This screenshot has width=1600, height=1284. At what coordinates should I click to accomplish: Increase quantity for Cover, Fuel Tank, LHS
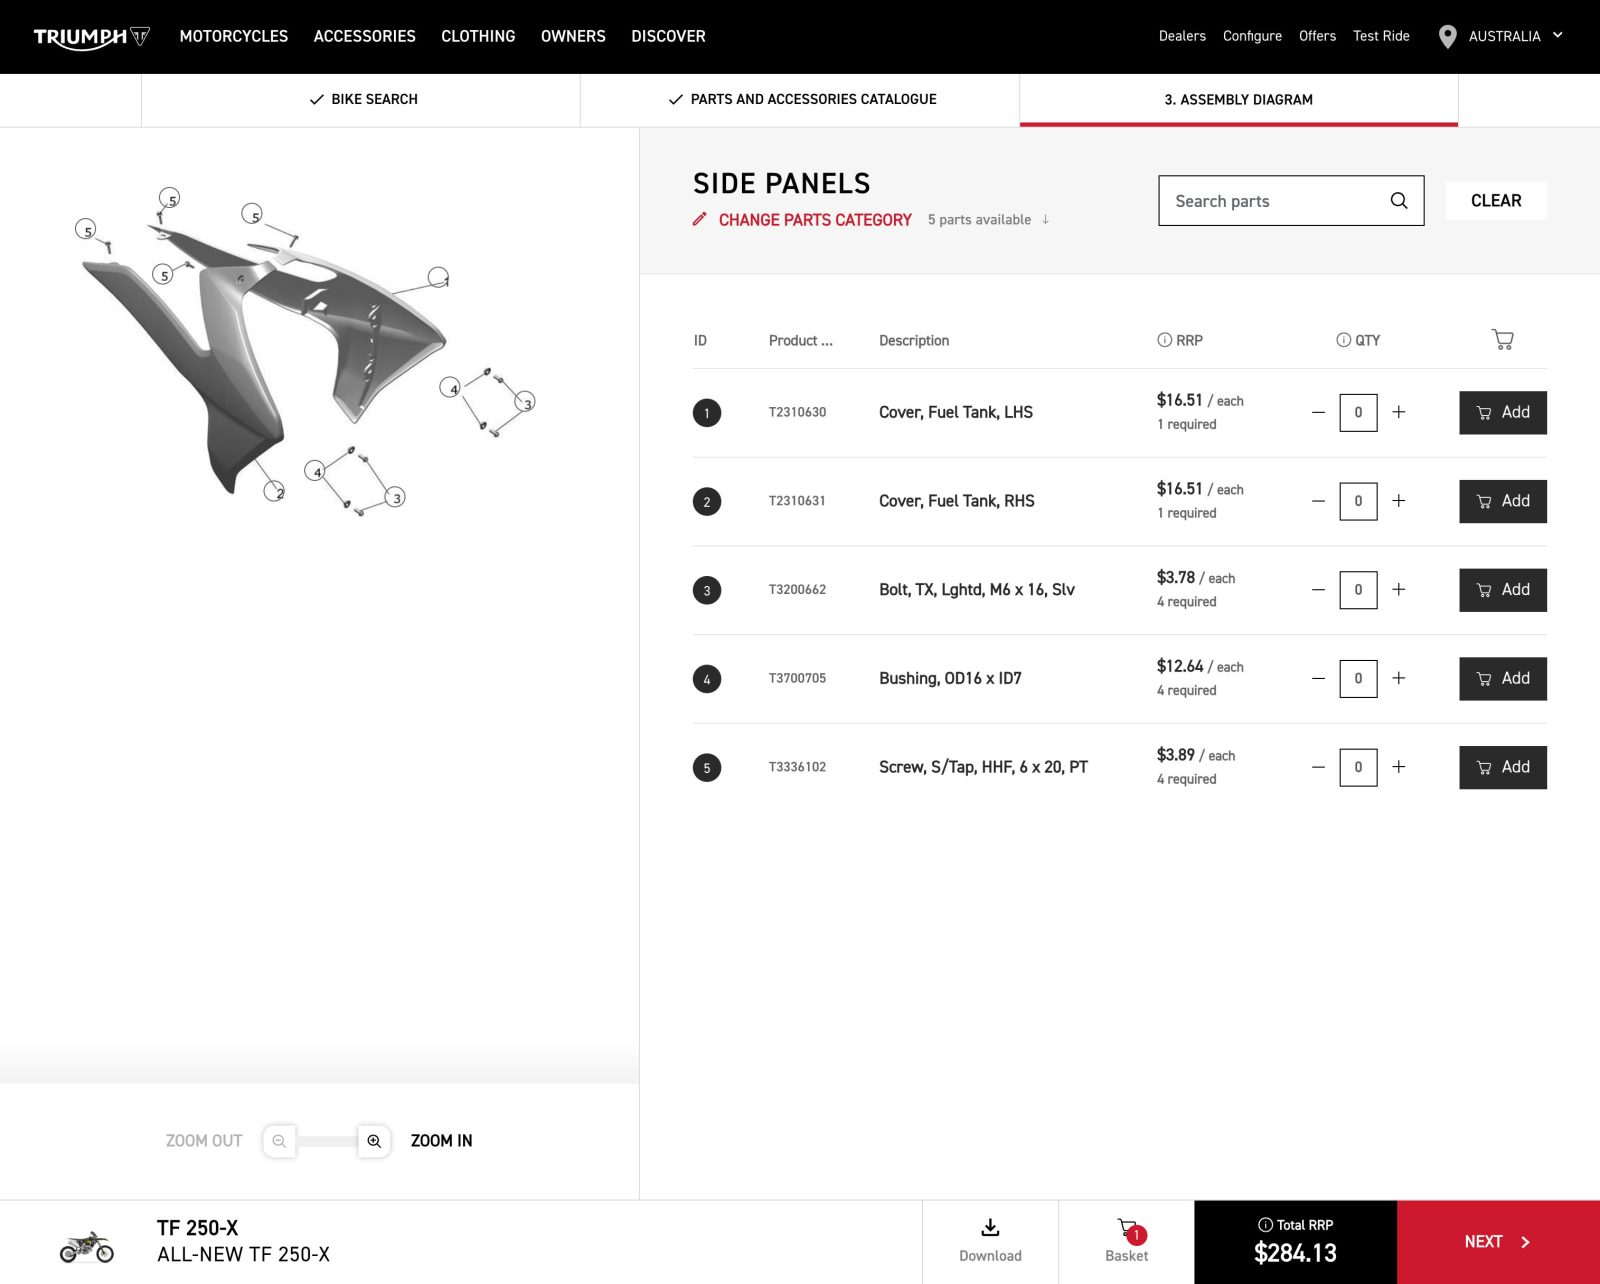point(1399,412)
